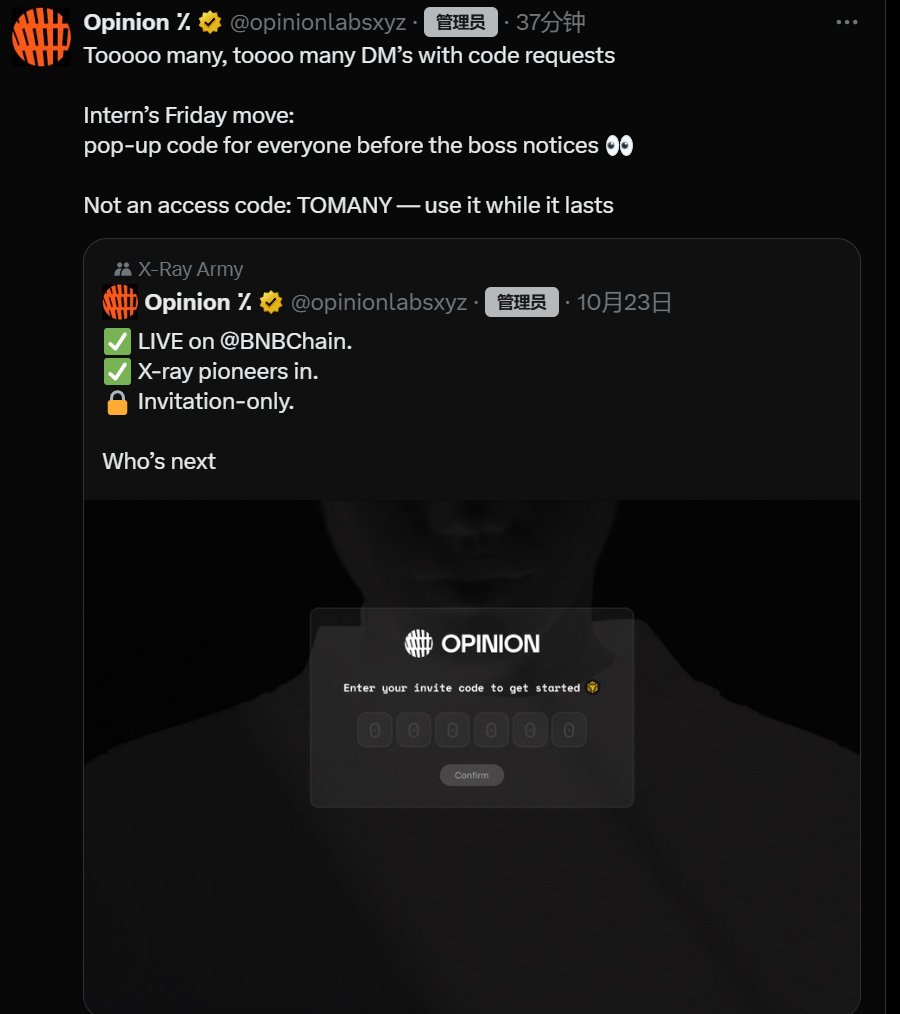The height and width of the screenshot is (1014, 900).
Task: Click the Confirm button in the invite card
Action: 472,775
